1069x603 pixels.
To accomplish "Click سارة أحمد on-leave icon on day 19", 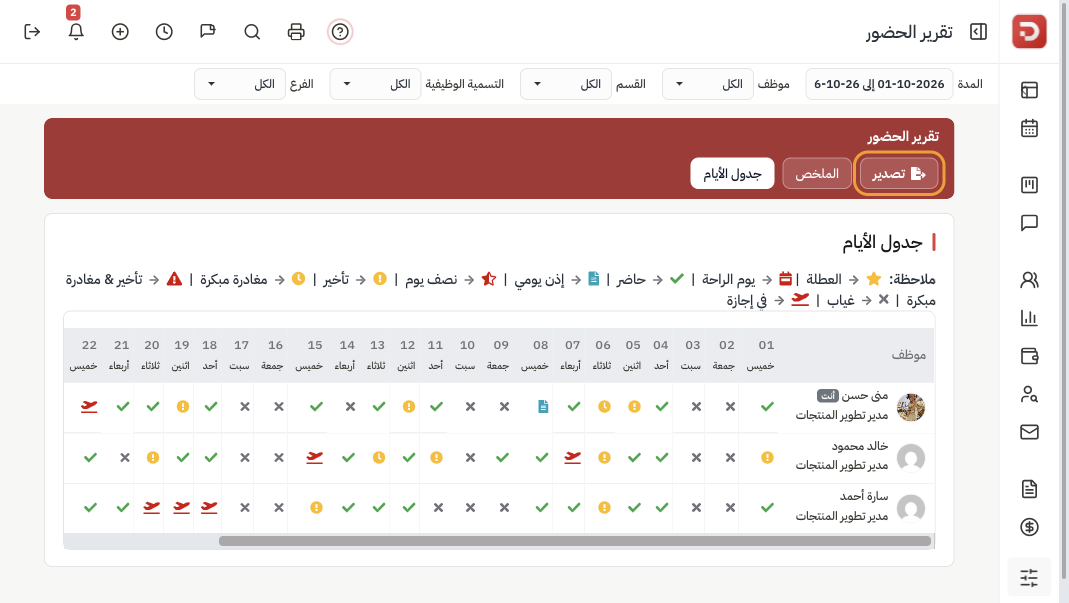I will point(181,508).
